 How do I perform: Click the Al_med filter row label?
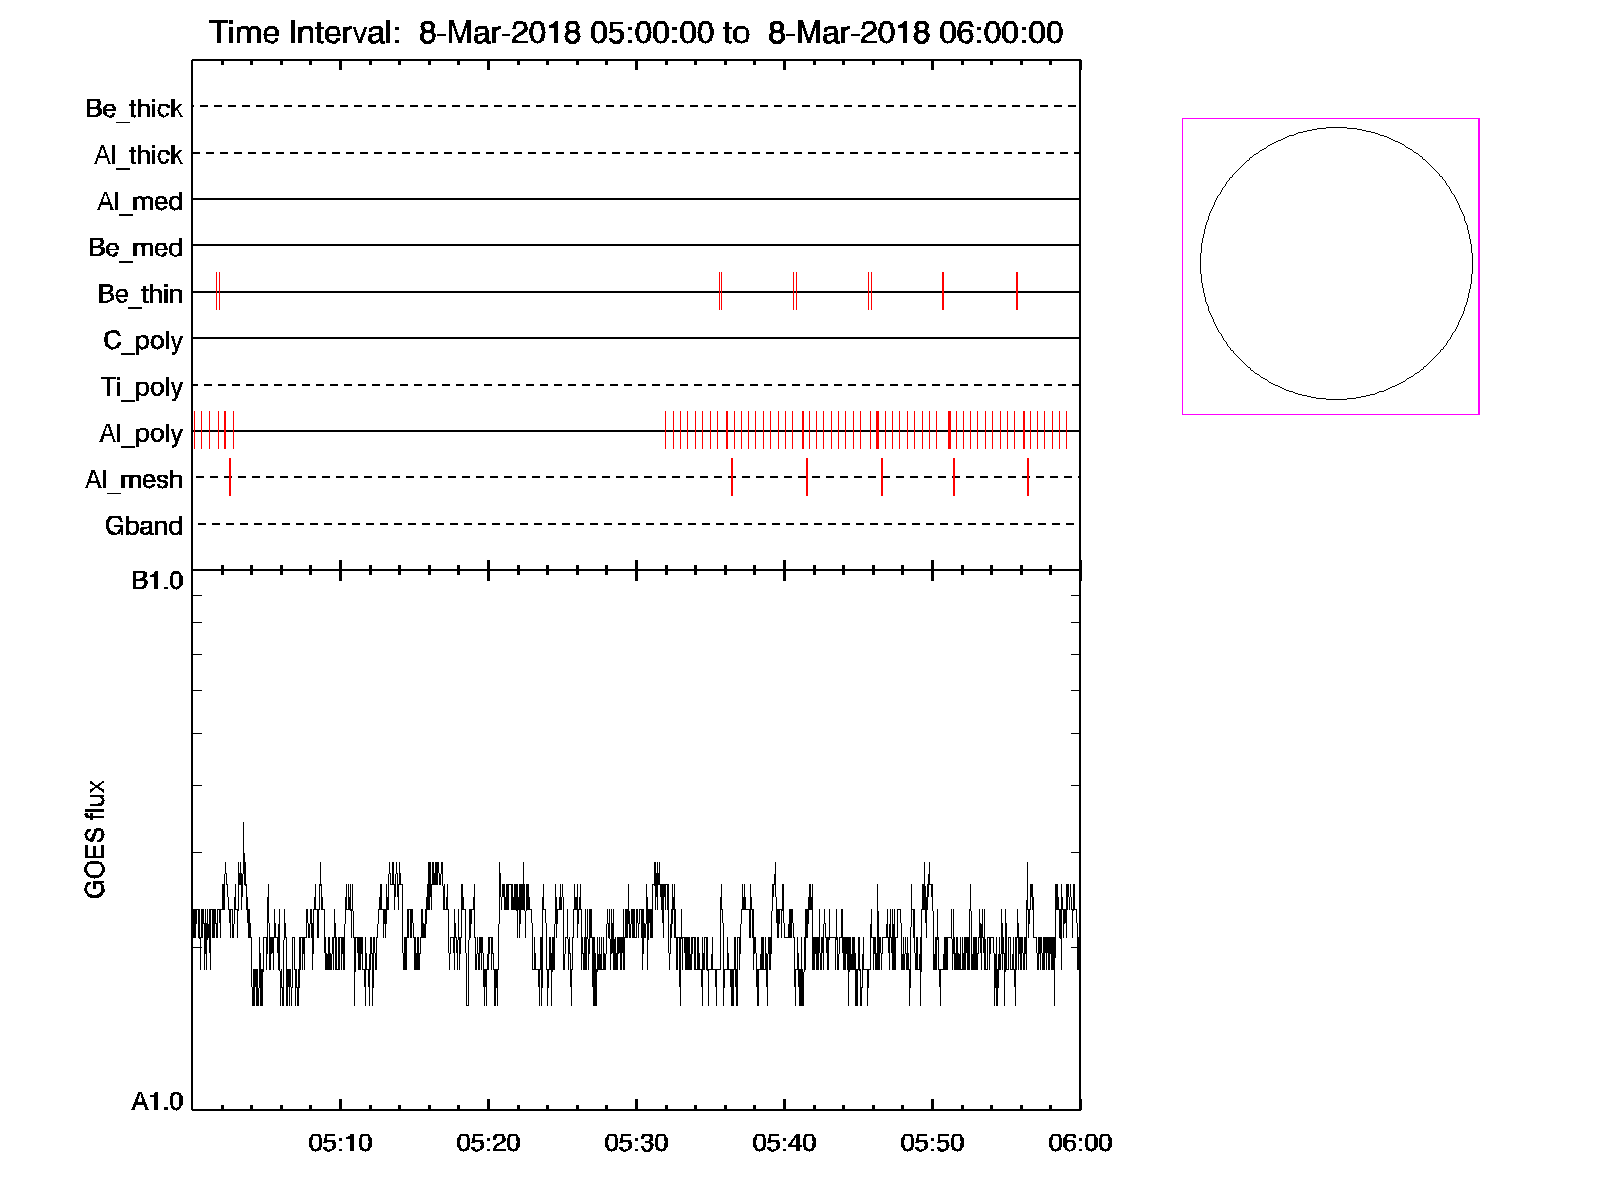point(139,201)
